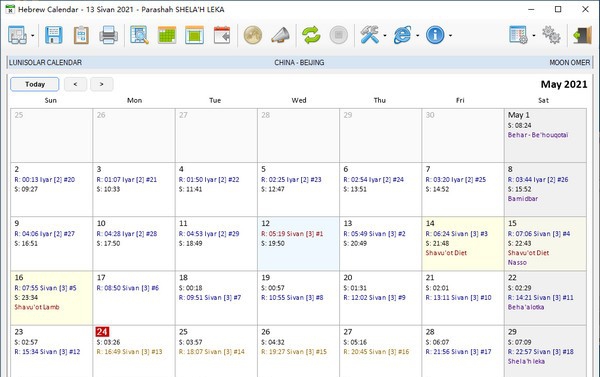Click the 'Nasso' parashah text
The image size is (600, 377).
517,263
